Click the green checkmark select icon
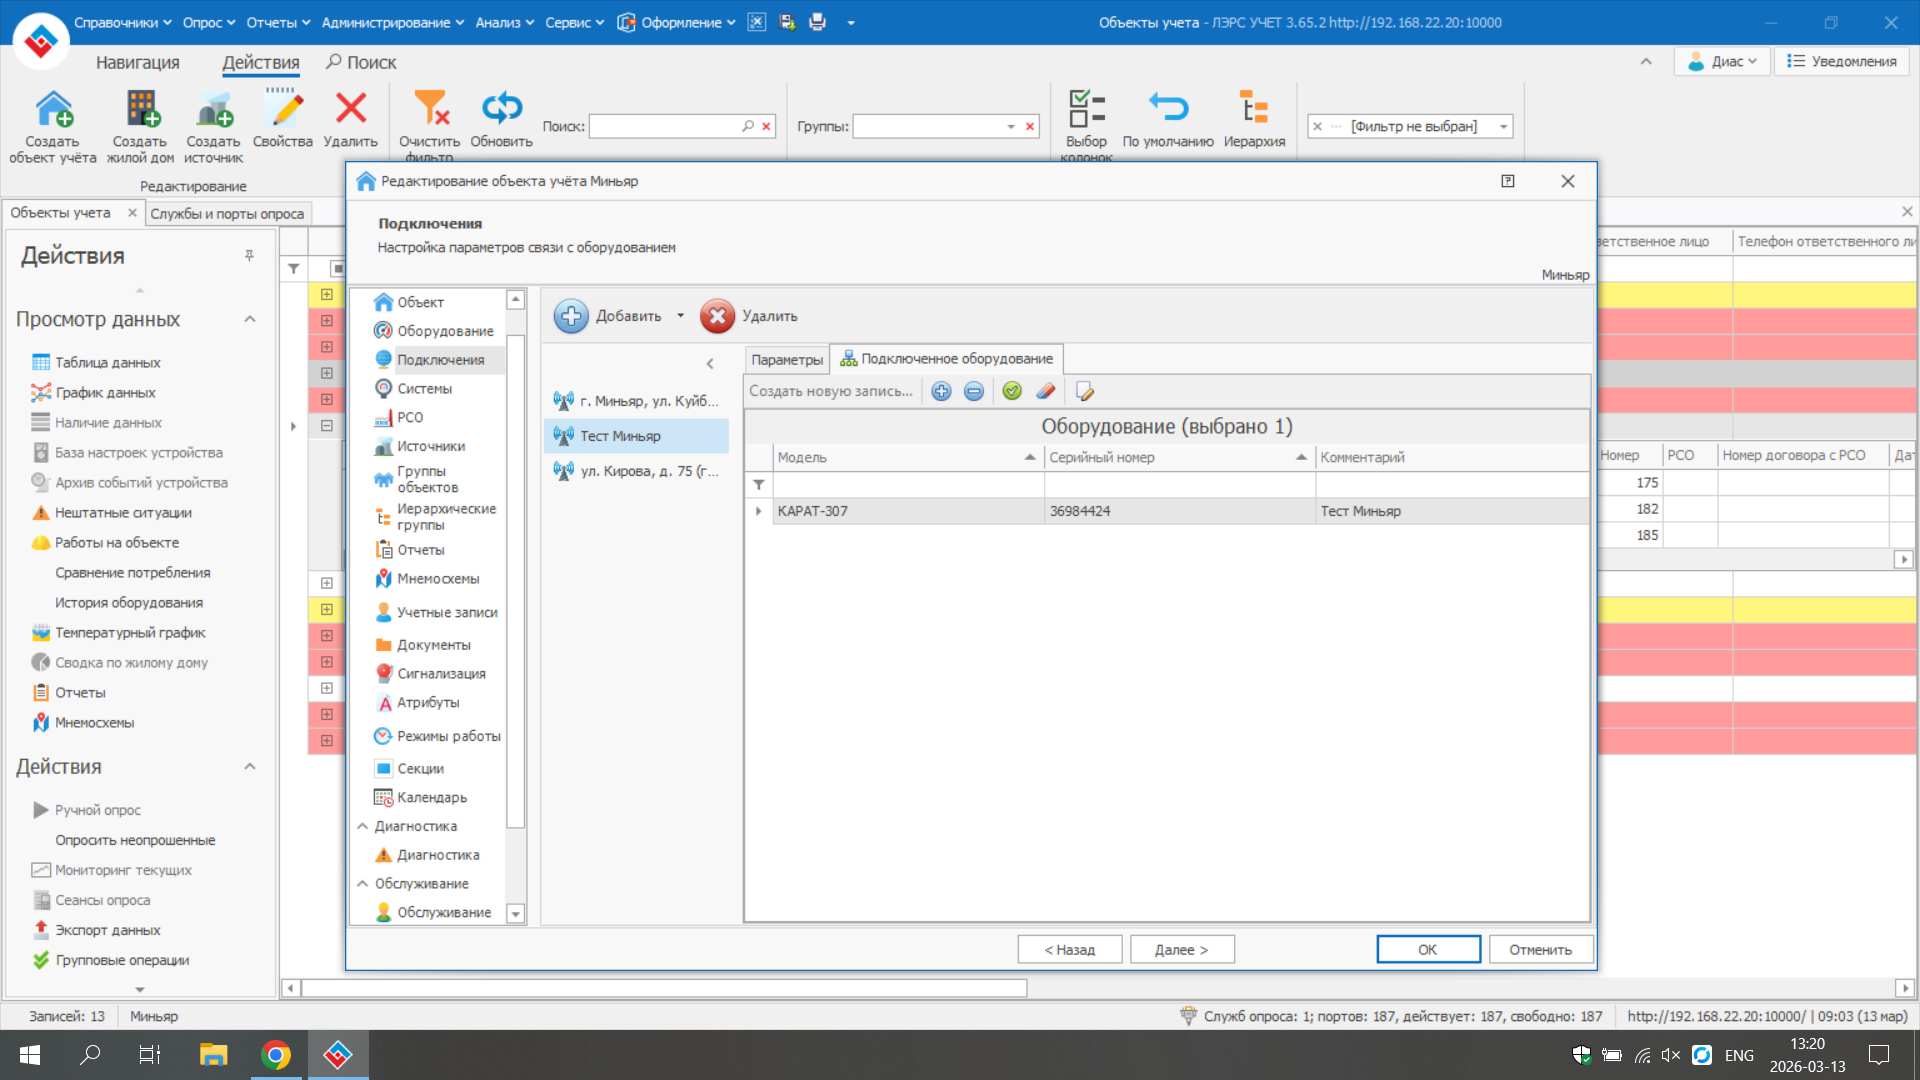 point(1012,391)
